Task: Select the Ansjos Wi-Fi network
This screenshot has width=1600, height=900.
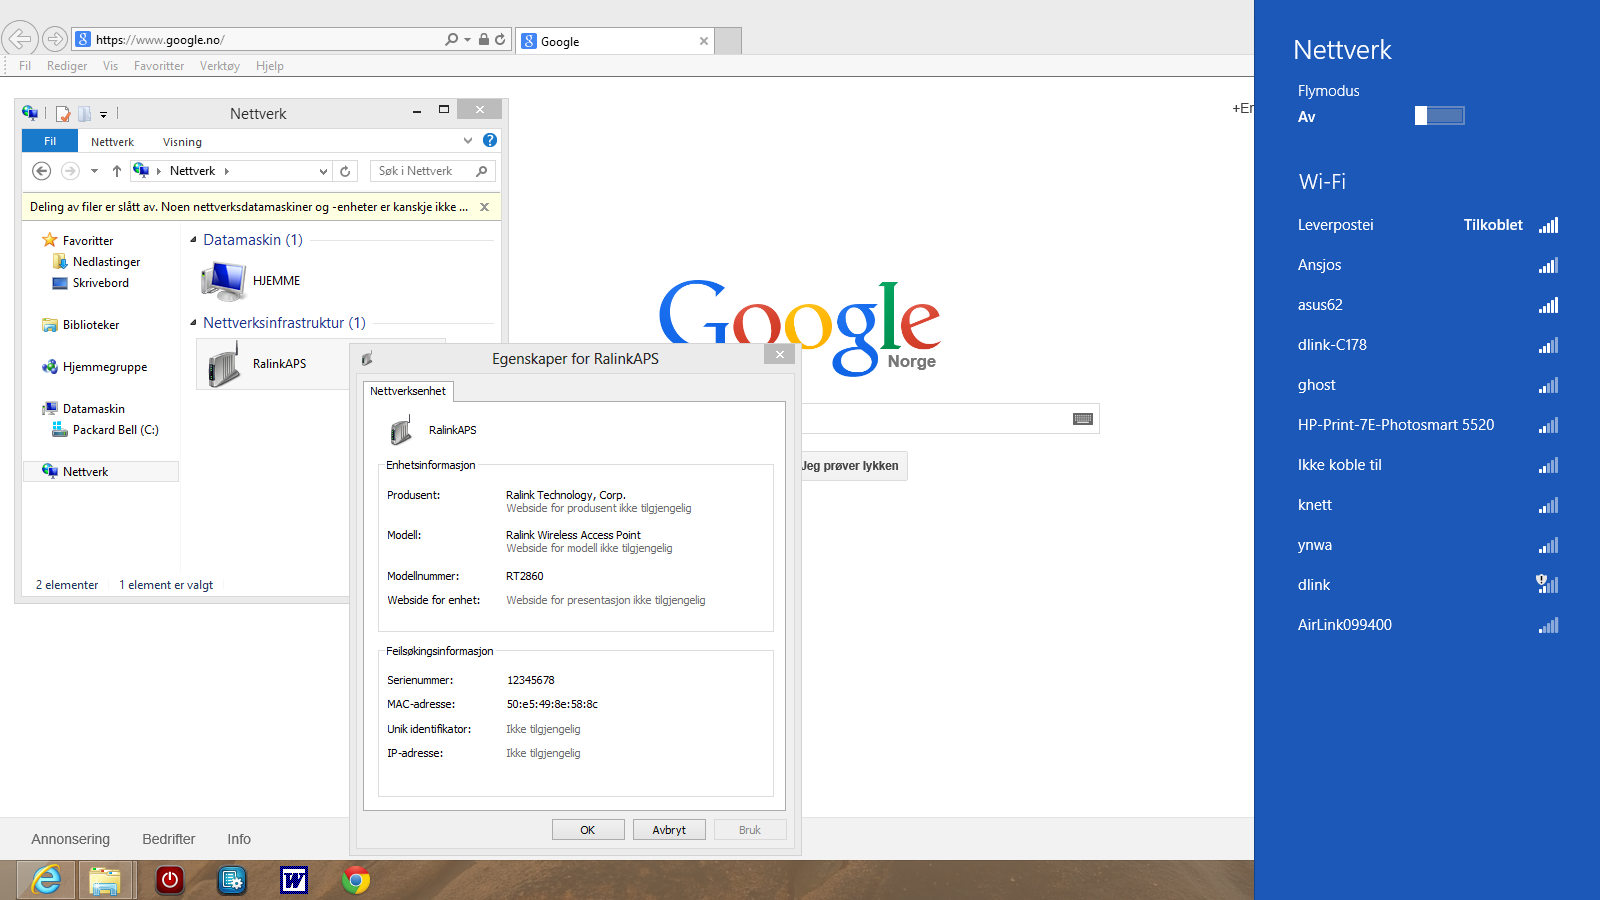Action: (x=1428, y=265)
